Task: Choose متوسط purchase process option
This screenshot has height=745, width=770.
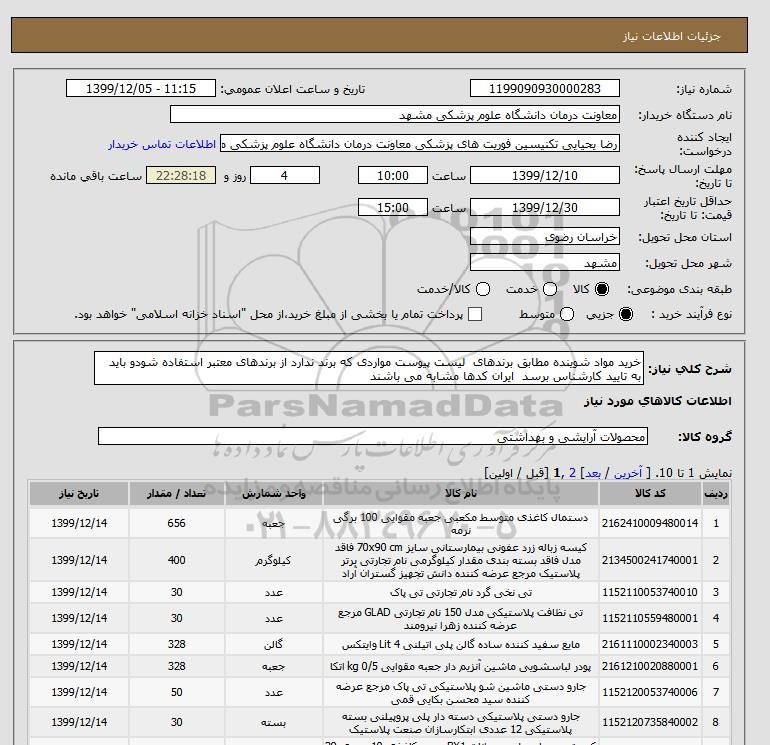Action: (x=567, y=314)
